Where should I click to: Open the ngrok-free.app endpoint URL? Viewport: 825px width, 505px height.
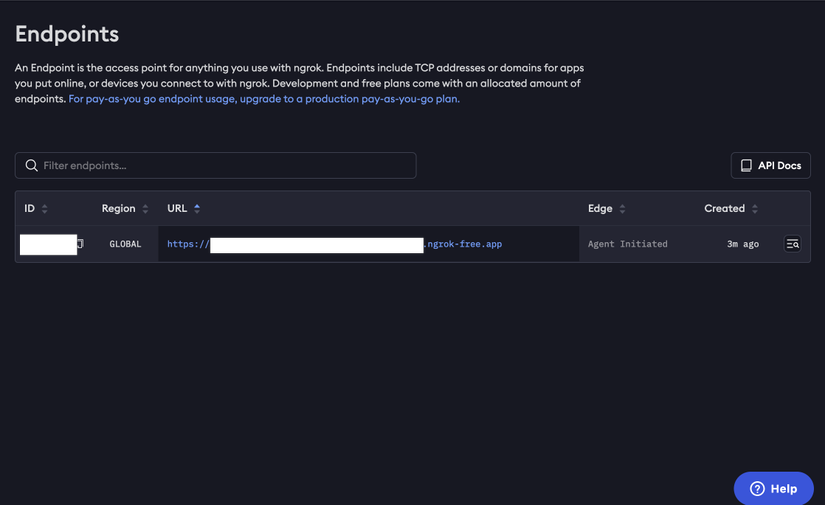coord(463,244)
